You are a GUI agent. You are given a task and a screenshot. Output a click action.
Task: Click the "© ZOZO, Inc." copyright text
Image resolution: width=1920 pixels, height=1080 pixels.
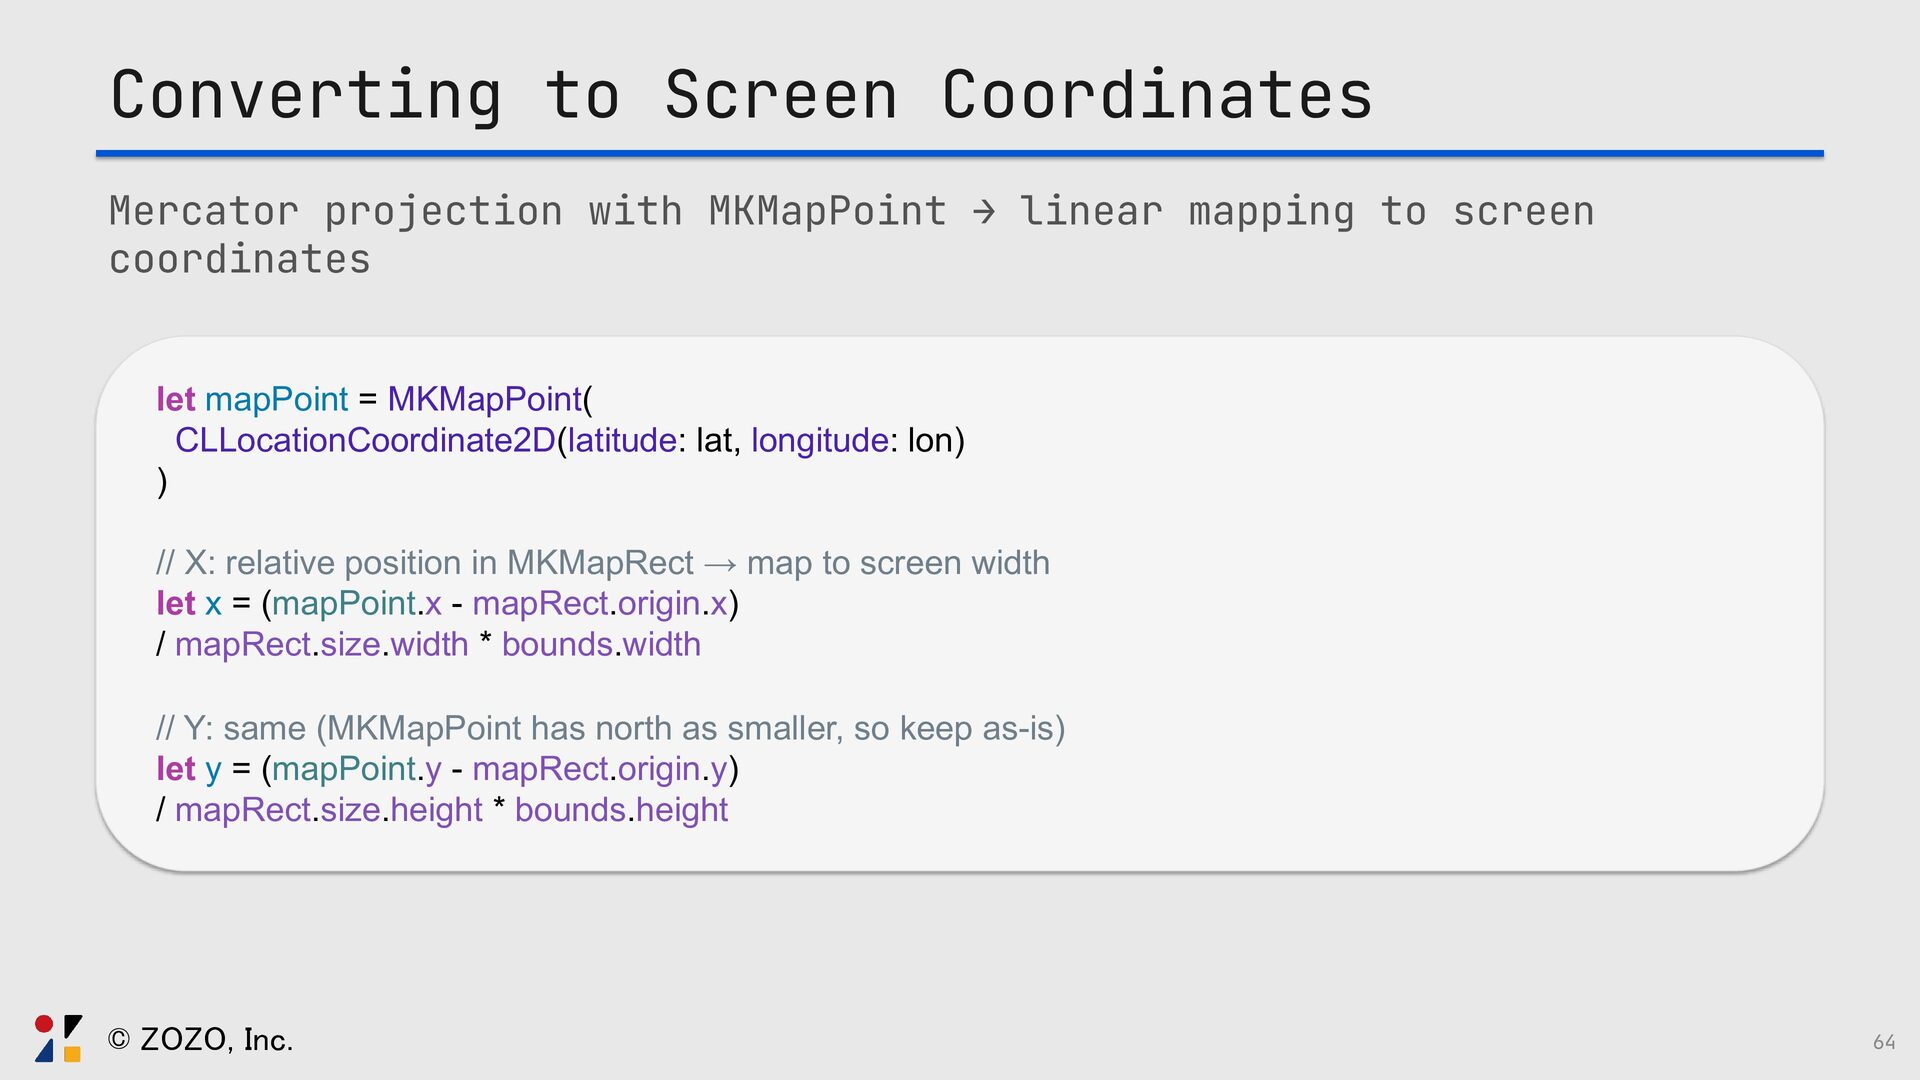click(200, 1040)
